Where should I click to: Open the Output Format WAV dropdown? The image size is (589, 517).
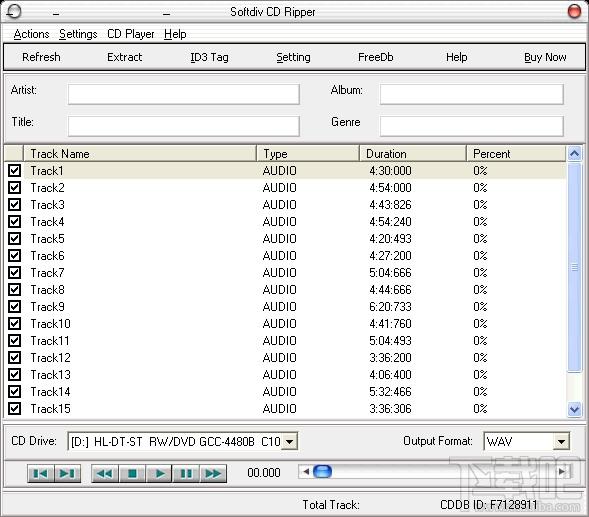point(561,441)
